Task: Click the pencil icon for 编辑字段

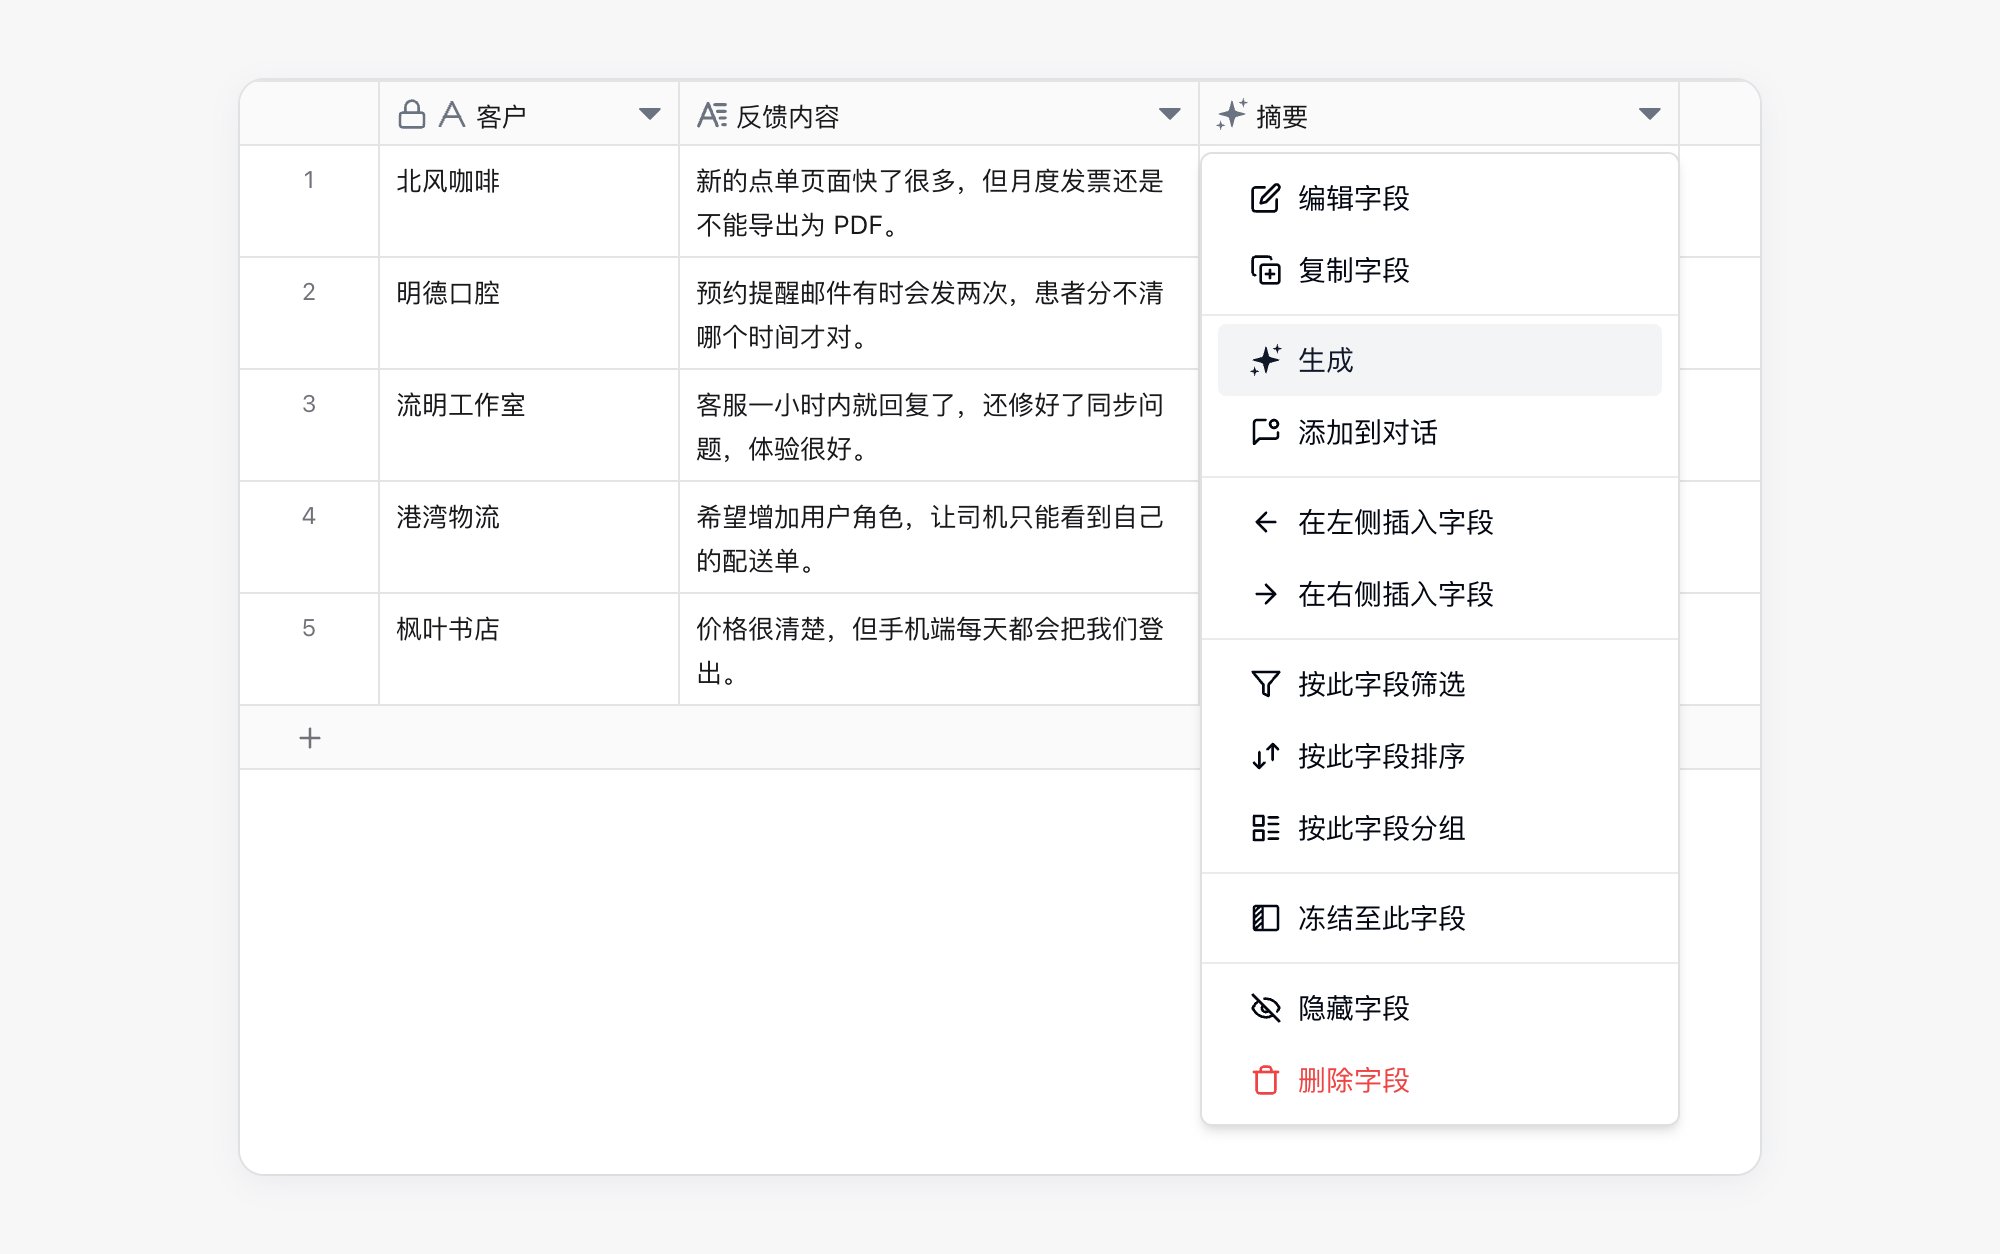Action: 1265,198
